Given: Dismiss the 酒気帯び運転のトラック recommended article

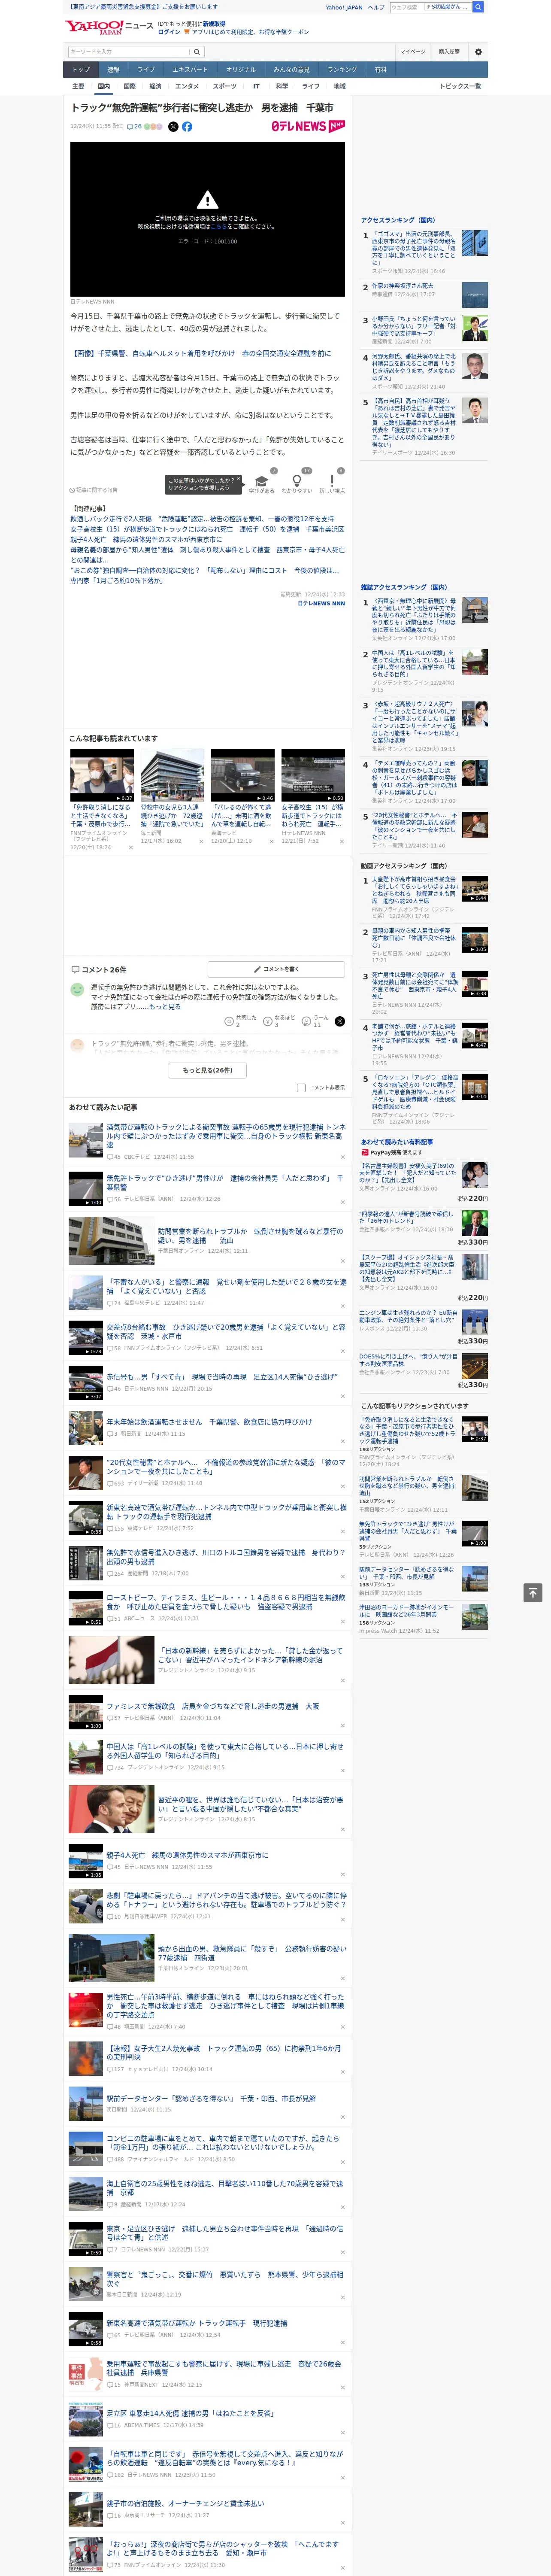Looking at the screenshot, I should pos(343,1157).
